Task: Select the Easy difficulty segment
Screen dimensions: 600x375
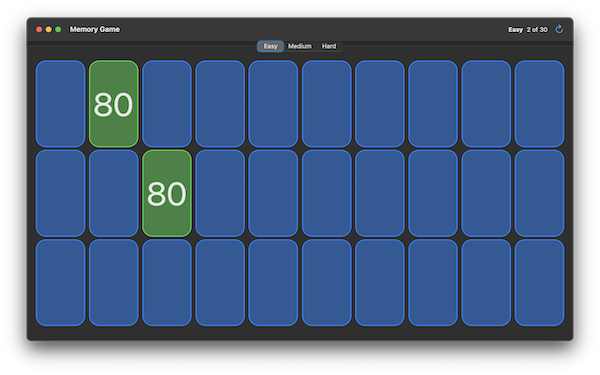Action: coord(271,46)
